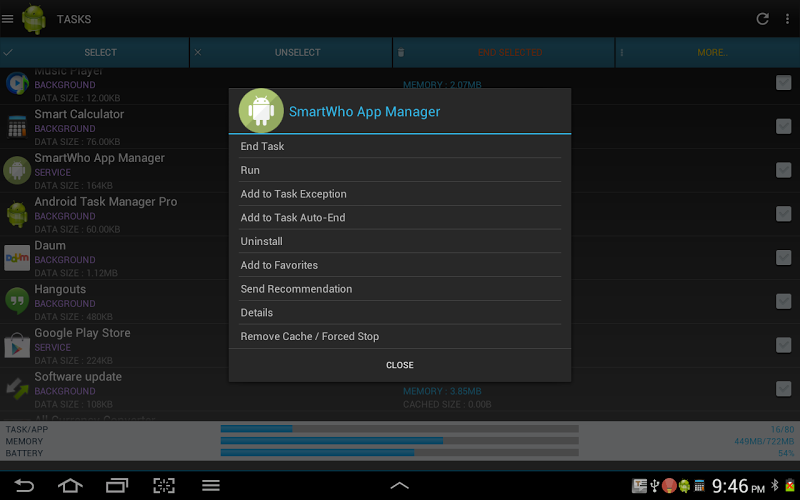Select Add to Task Auto-End
The width and height of the screenshot is (800, 500).
click(400, 217)
